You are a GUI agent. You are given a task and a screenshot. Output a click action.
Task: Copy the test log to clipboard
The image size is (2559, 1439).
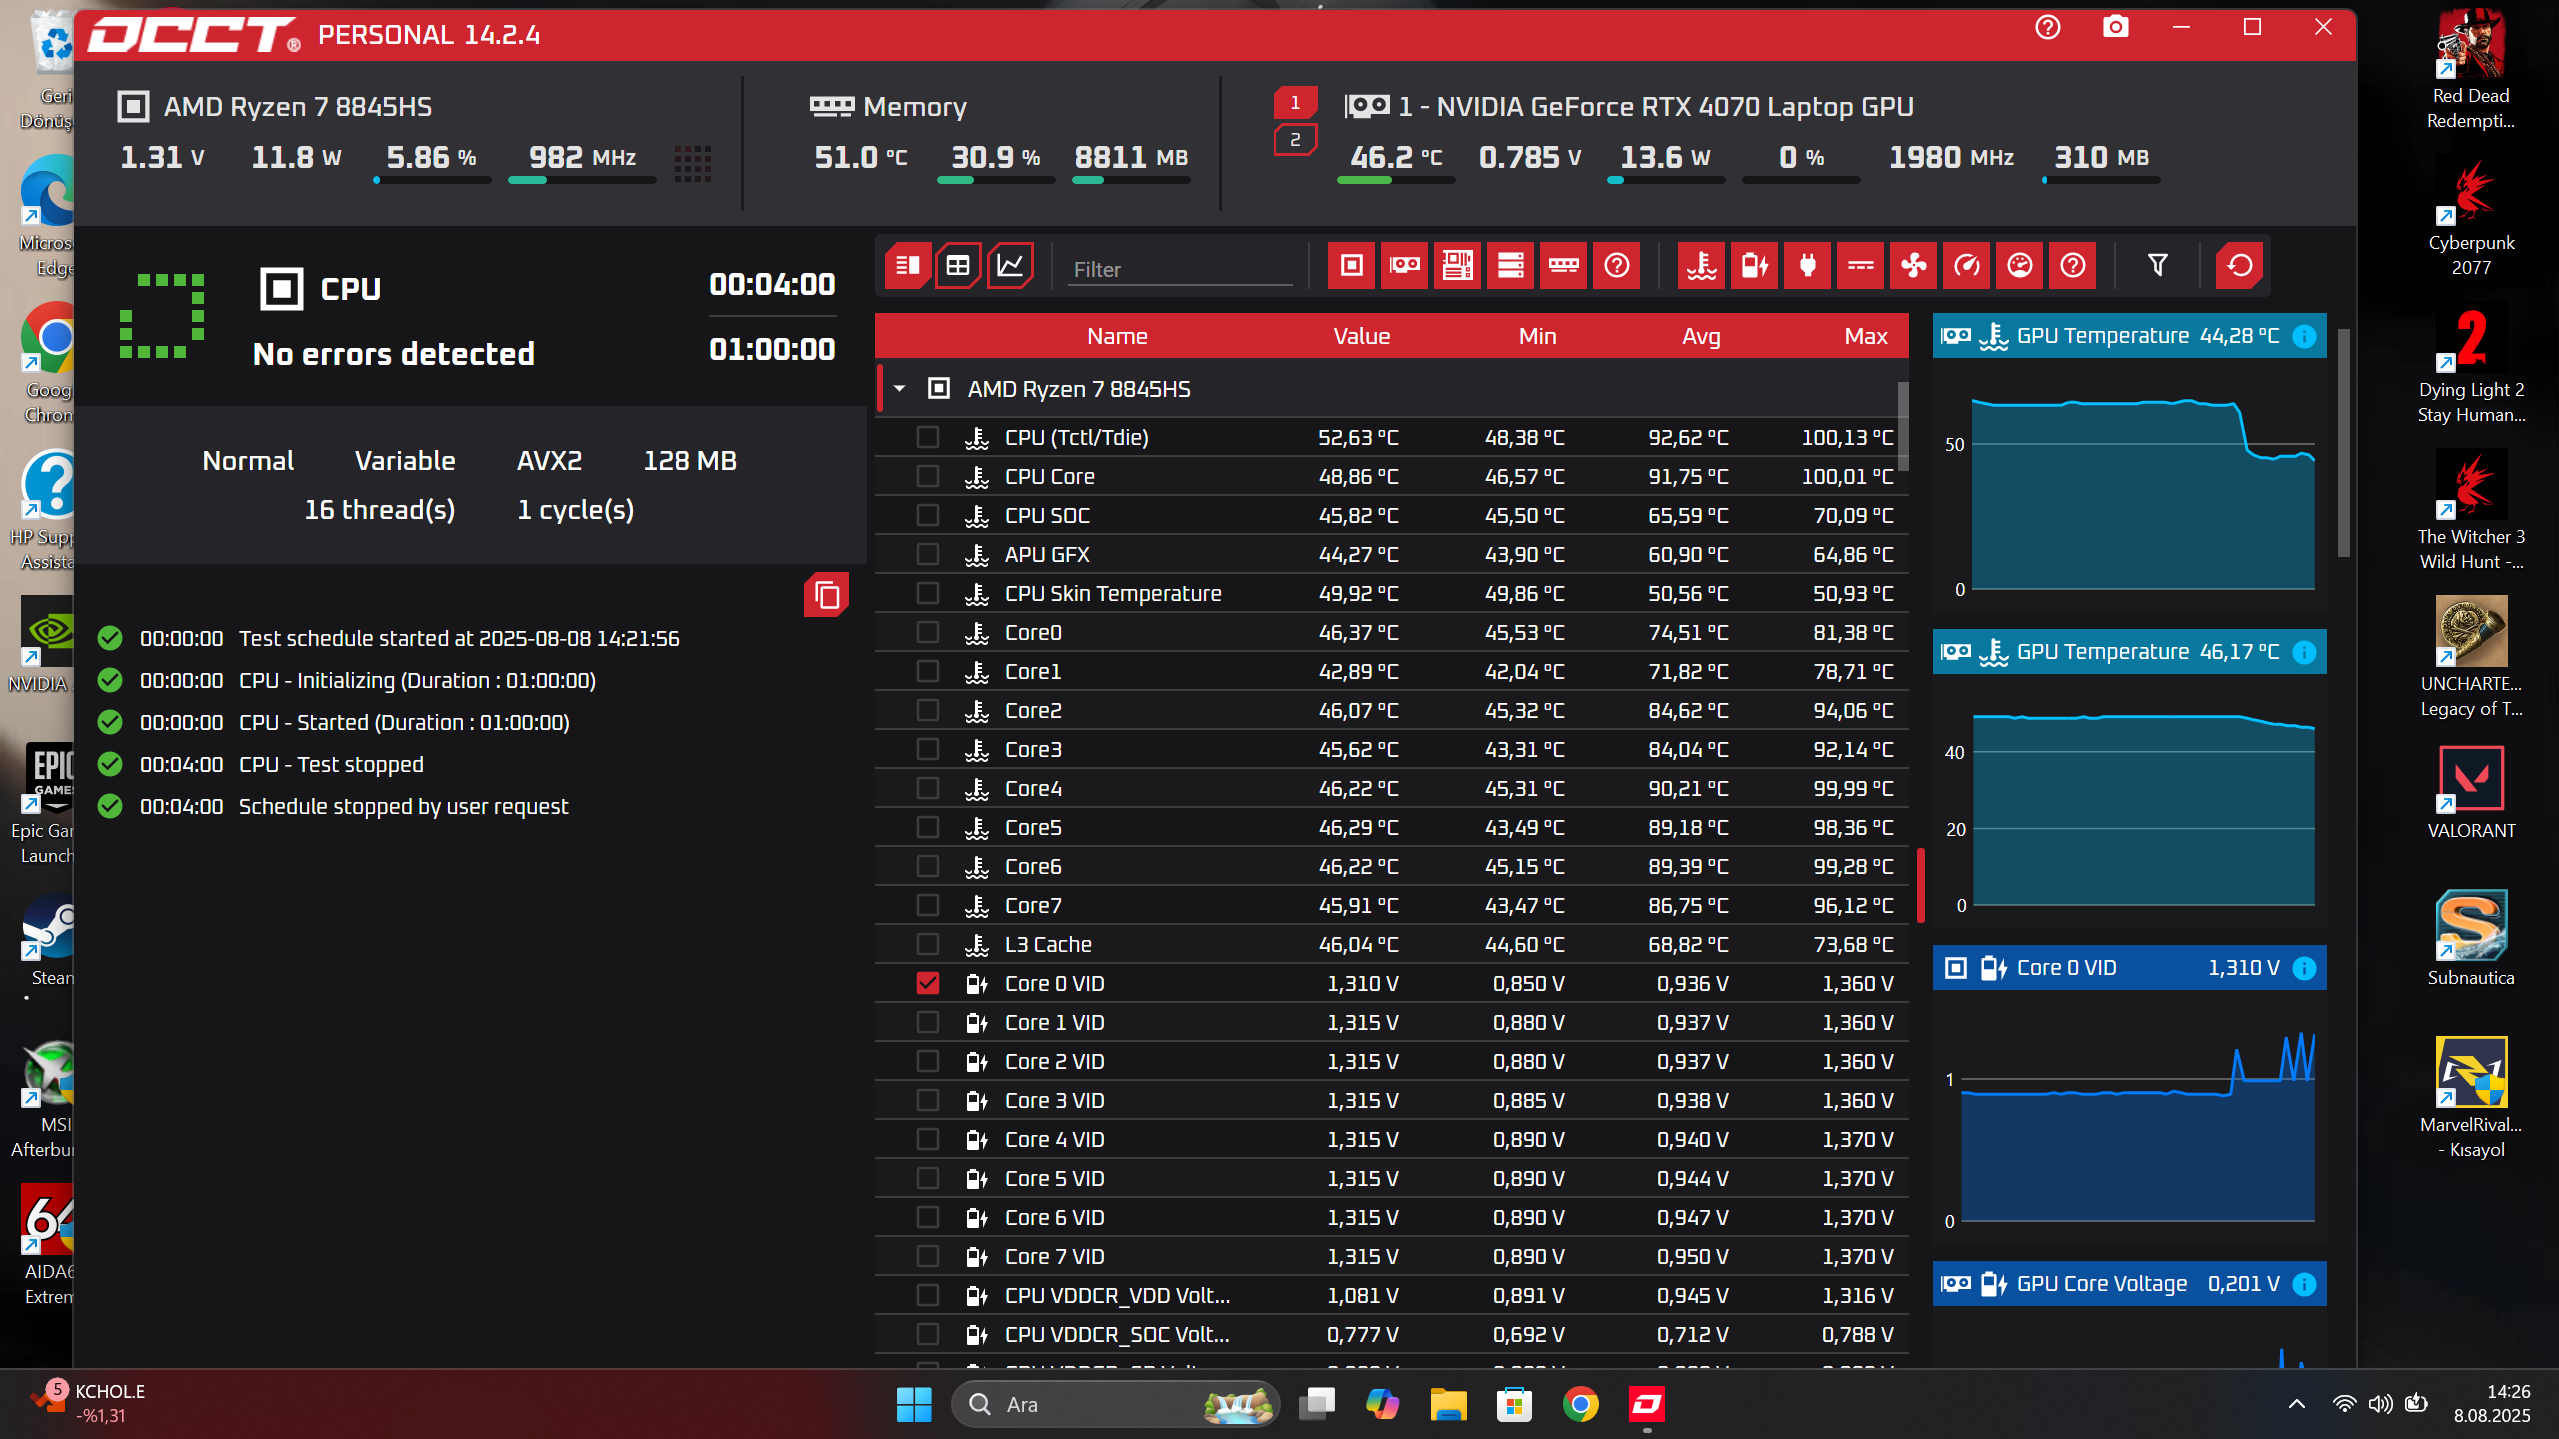(x=826, y=595)
